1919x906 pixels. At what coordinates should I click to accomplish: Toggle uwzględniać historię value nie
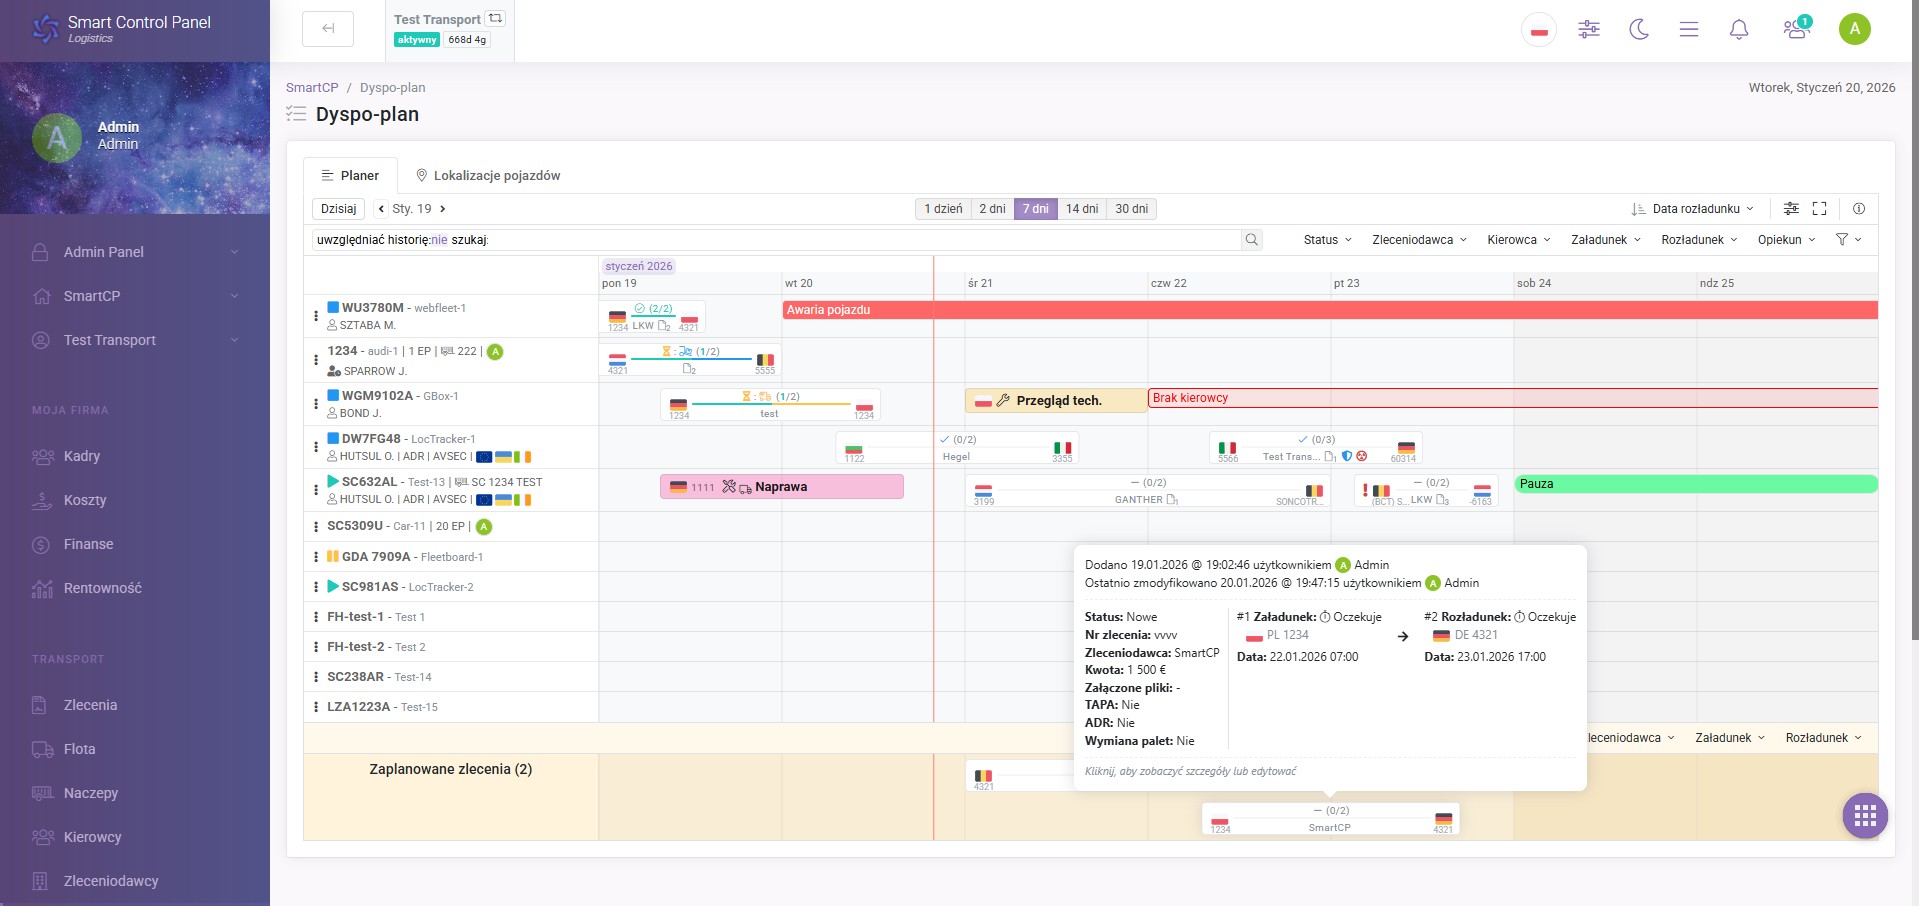click(x=439, y=240)
